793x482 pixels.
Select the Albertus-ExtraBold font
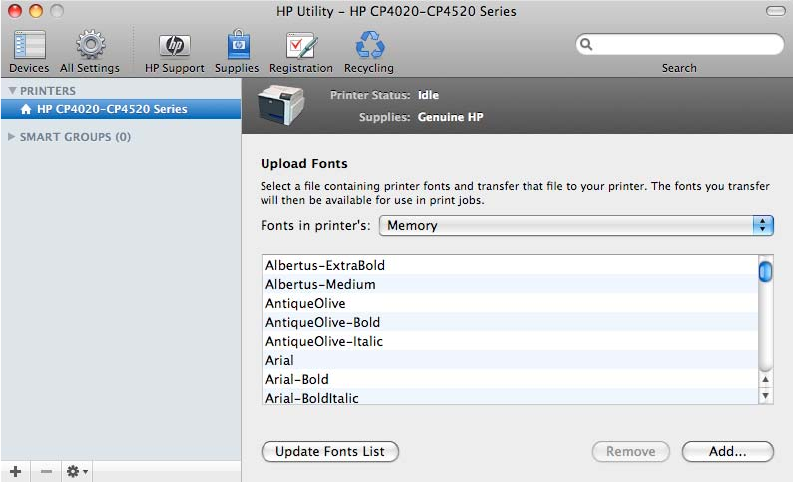click(510, 265)
